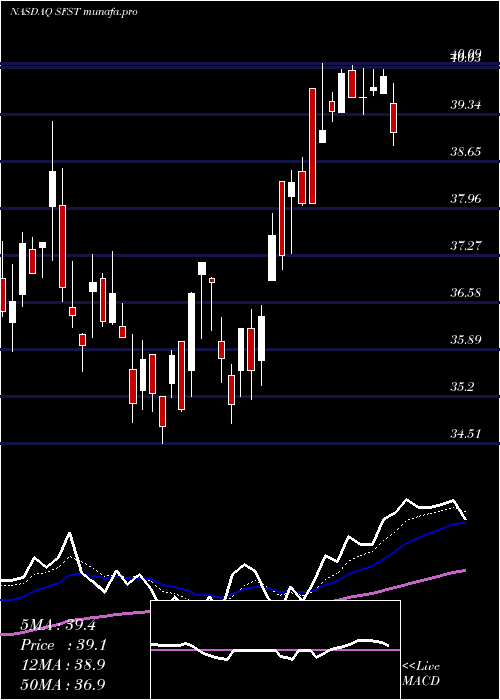Select the 38.65 price level label
Viewport: 500px width, 700px height.
pyautogui.click(x=466, y=152)
